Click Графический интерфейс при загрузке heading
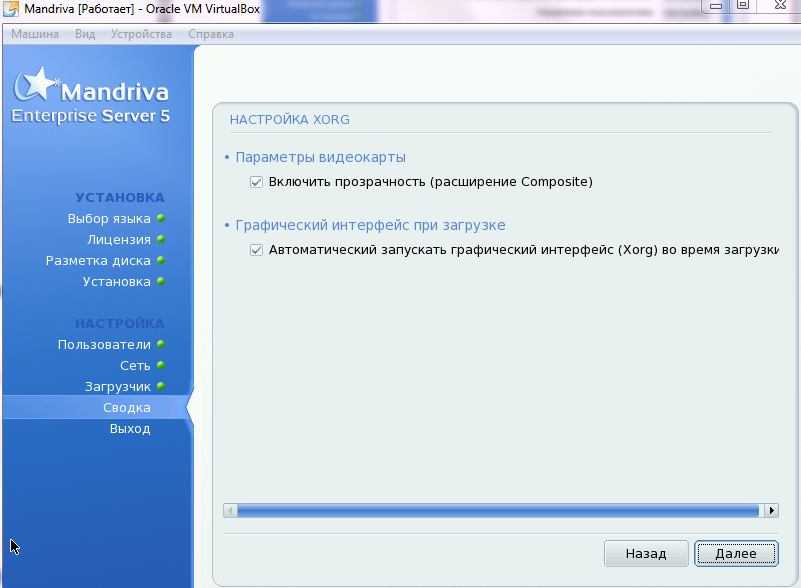This screenshot has height=588, width=801. (370, 225)
